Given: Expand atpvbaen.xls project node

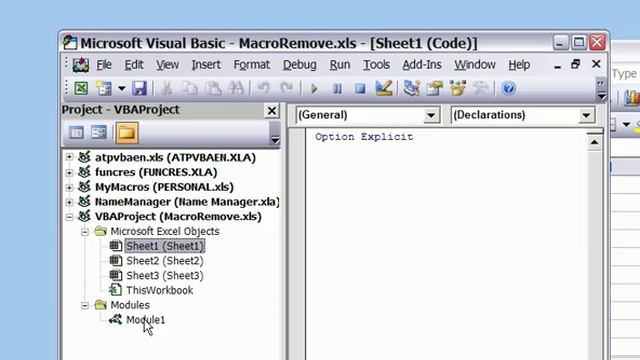Looking at the screenshot, I should 69,157.
